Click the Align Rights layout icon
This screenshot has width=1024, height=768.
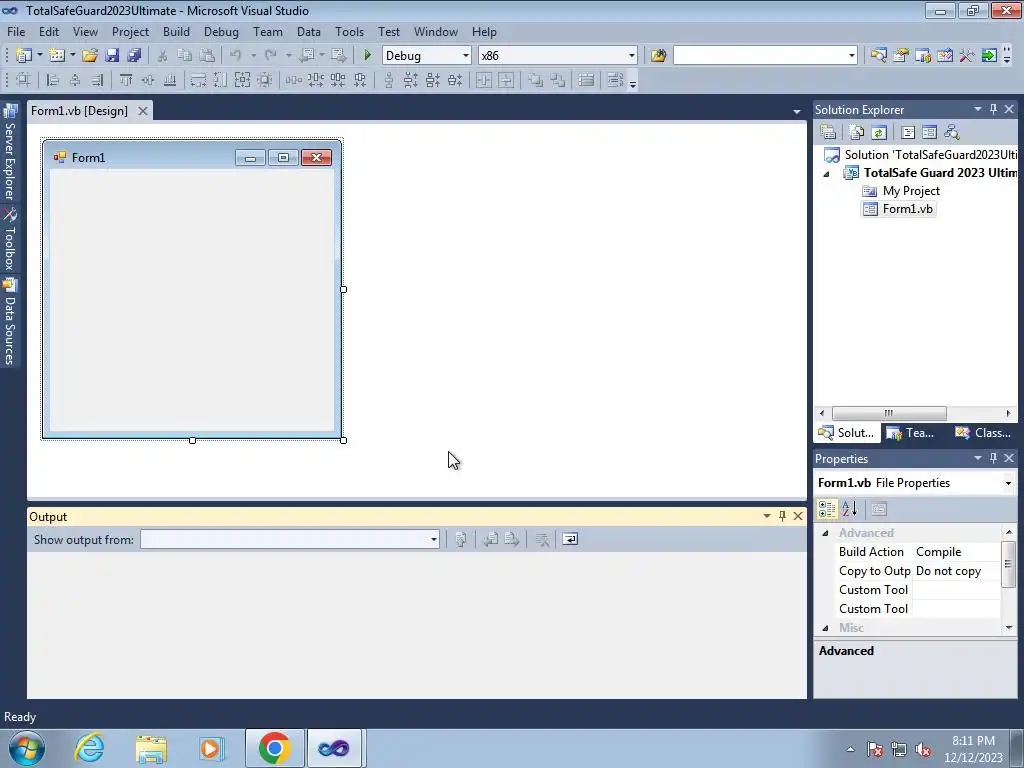97,80
